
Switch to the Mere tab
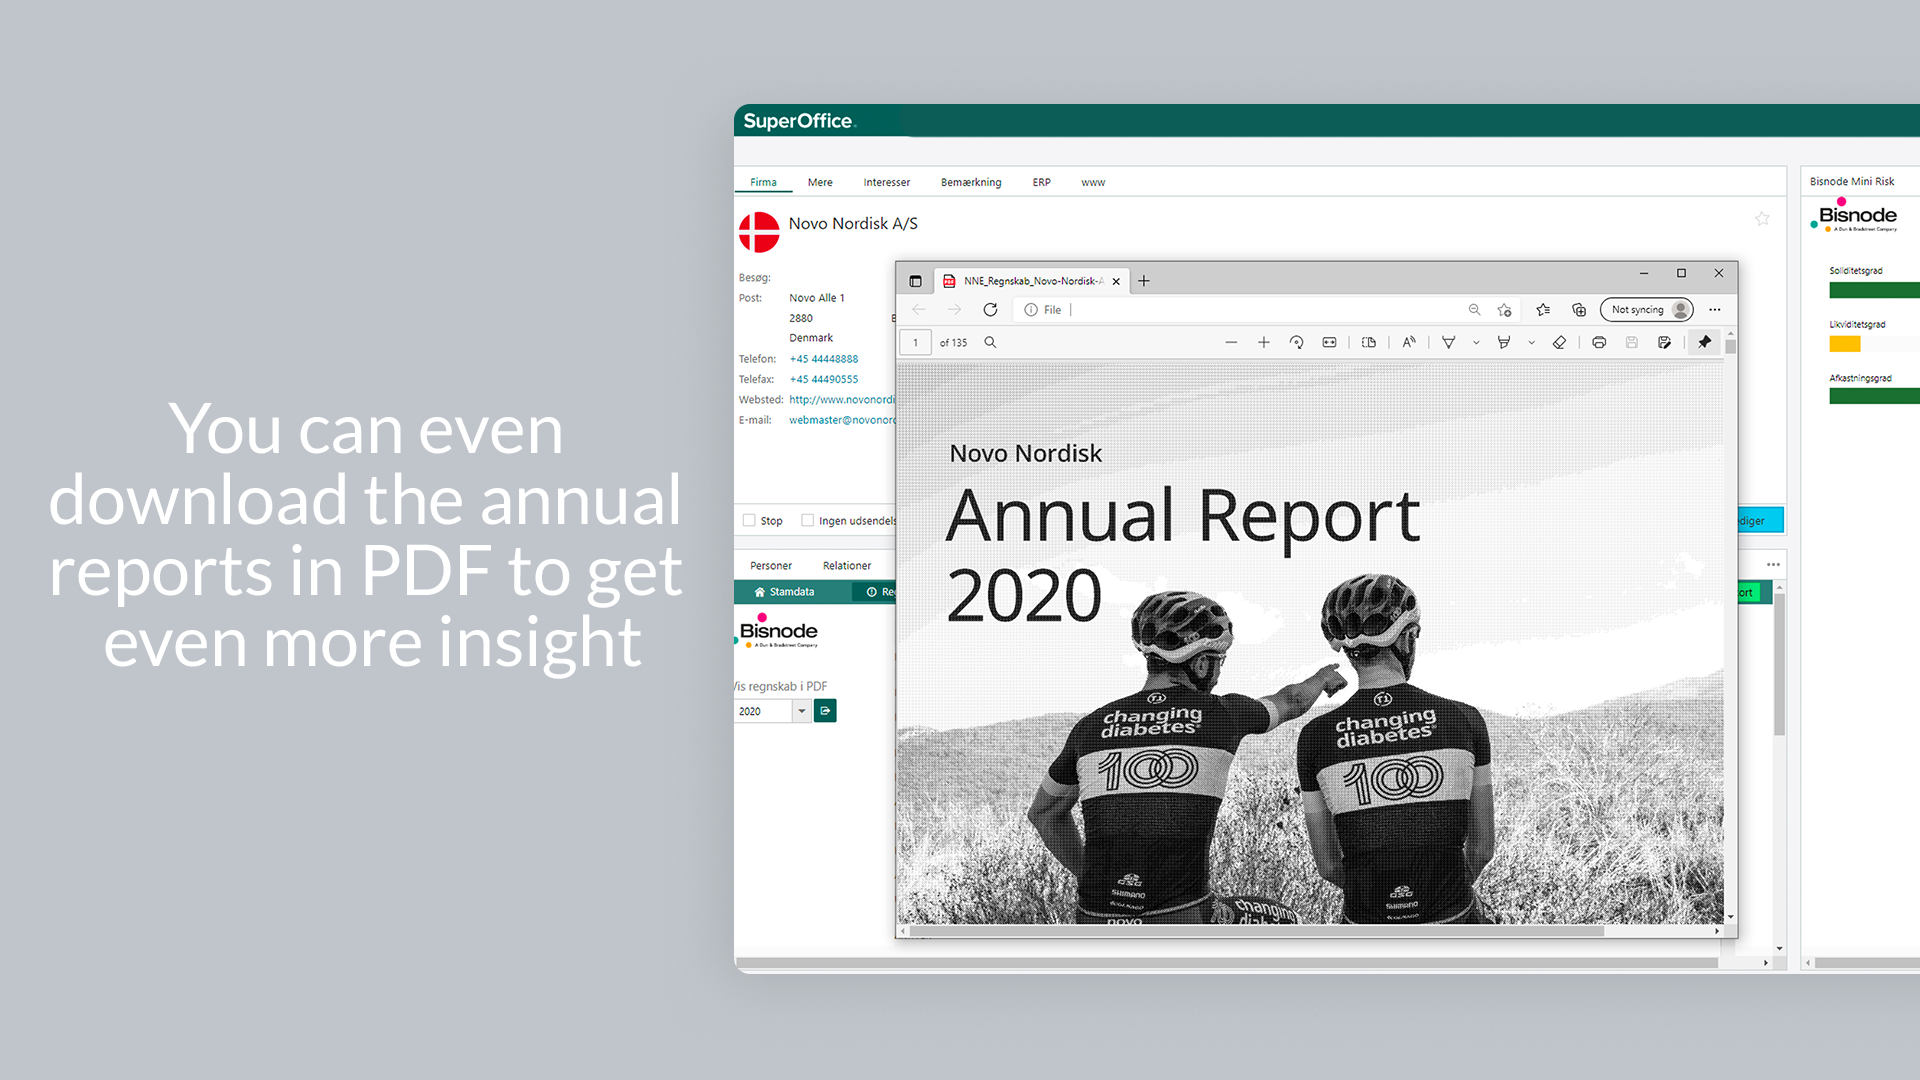(x=820, y=182)
